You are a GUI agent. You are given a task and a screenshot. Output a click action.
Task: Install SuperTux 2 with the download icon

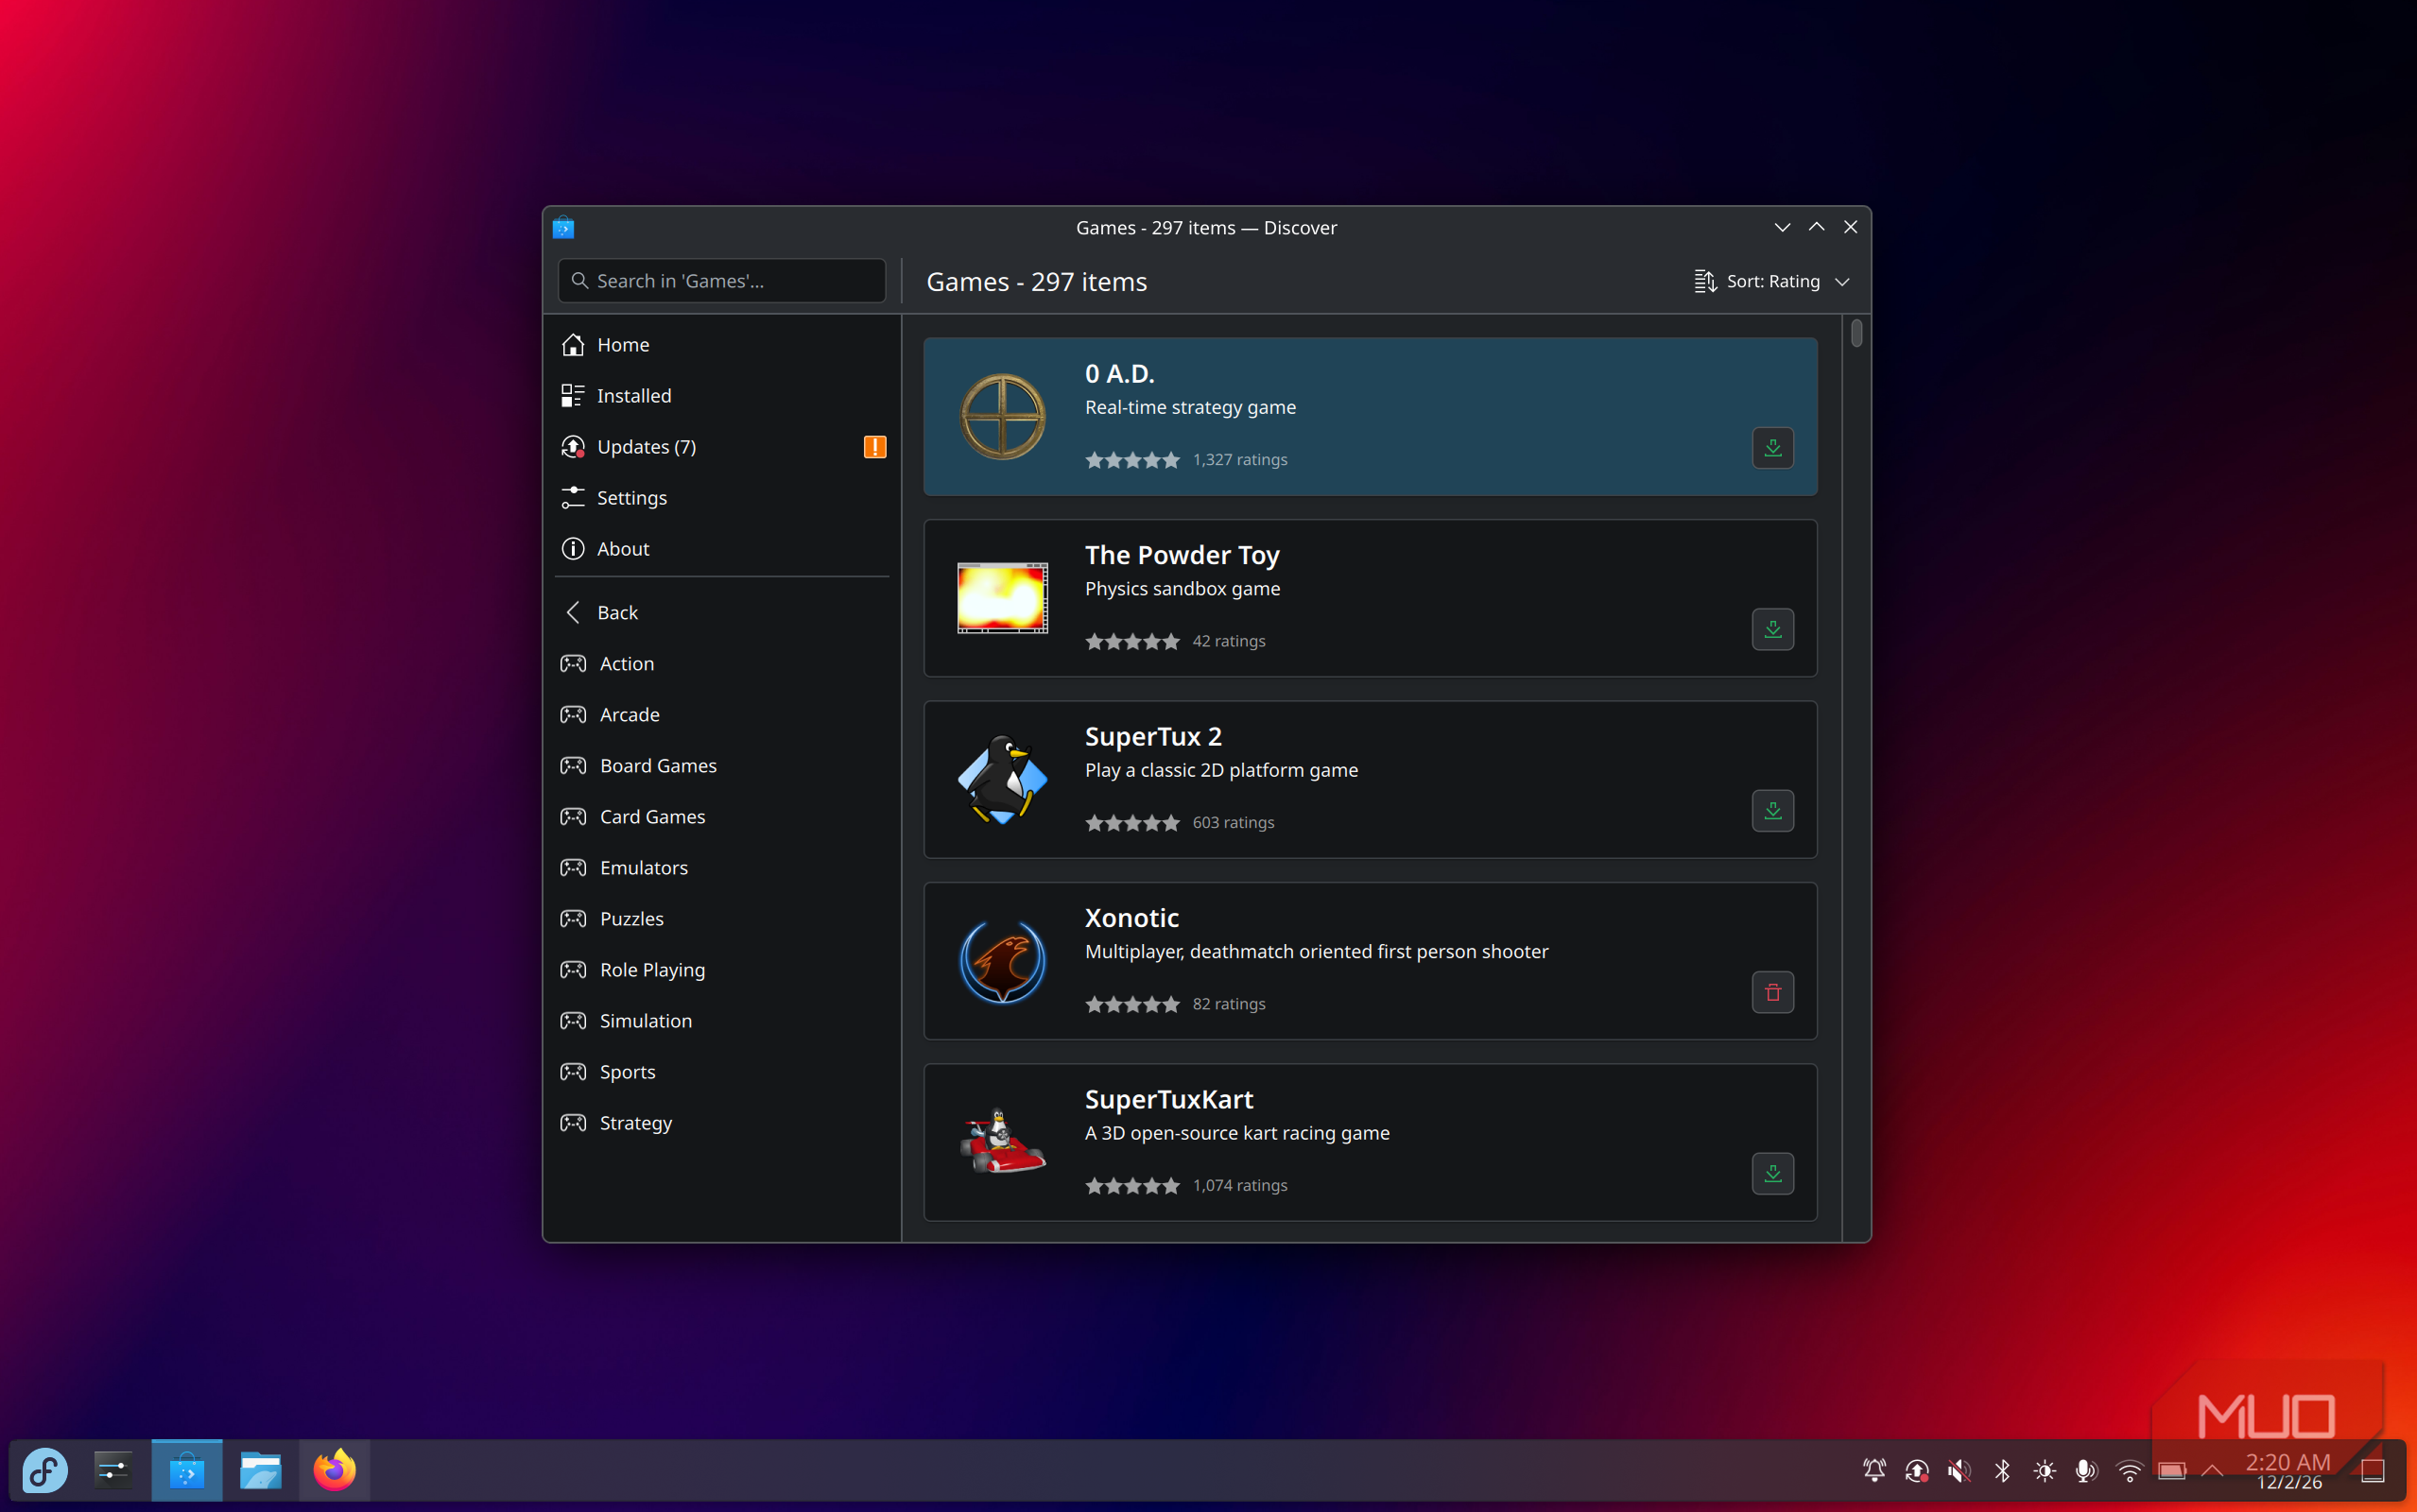[x=1772, y=811]
